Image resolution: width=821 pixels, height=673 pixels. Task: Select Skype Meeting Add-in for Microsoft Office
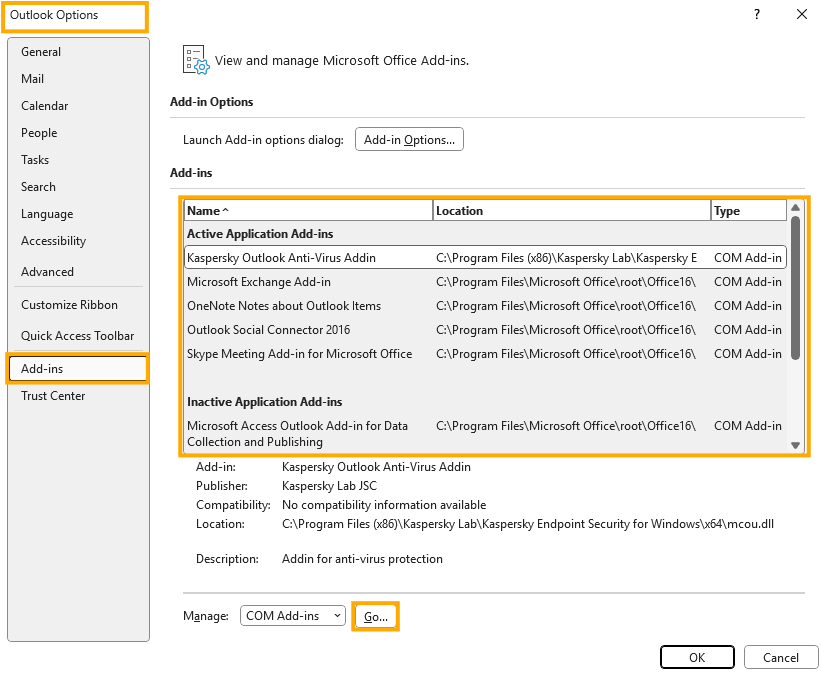485,354
